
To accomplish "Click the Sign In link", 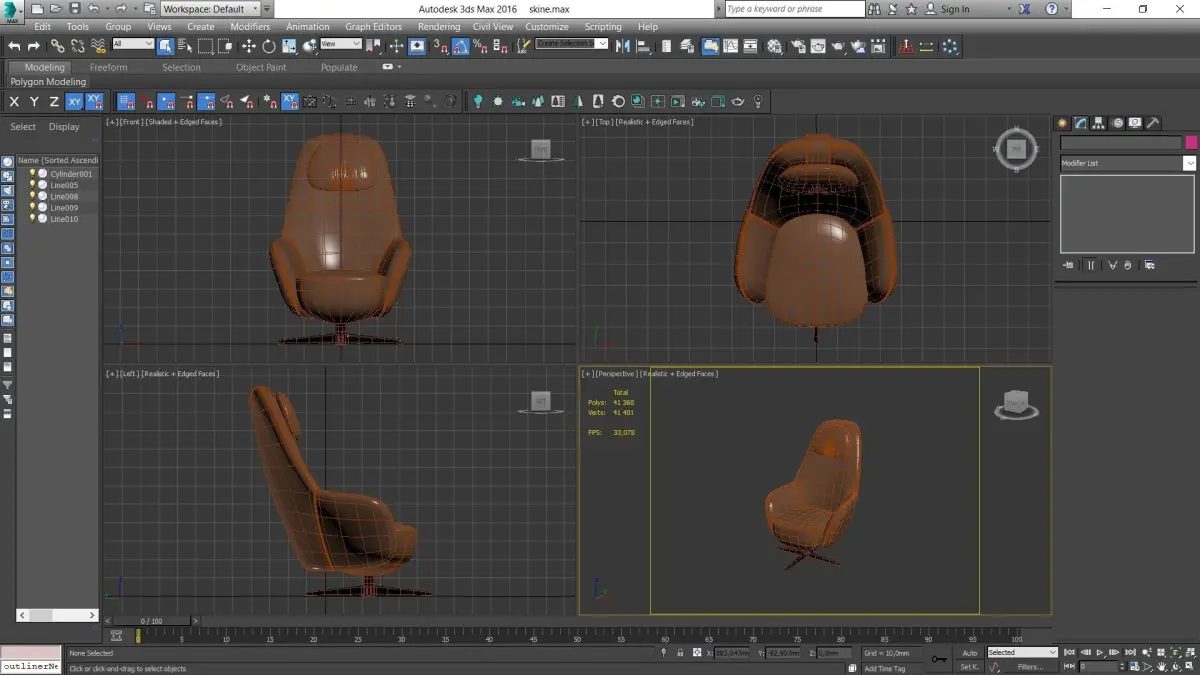I will [955, 9].
